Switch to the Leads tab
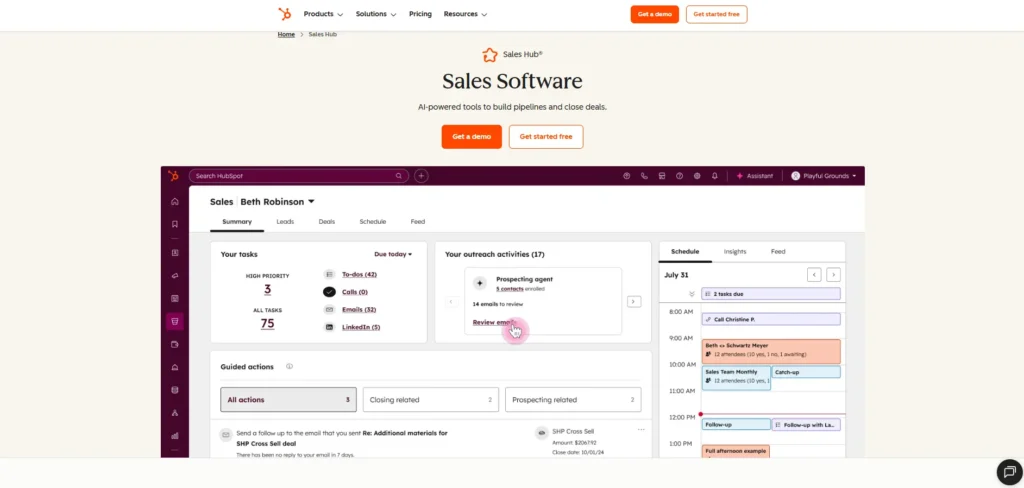This screenshot has height=488, width=1024. click(x=285, y=221)
